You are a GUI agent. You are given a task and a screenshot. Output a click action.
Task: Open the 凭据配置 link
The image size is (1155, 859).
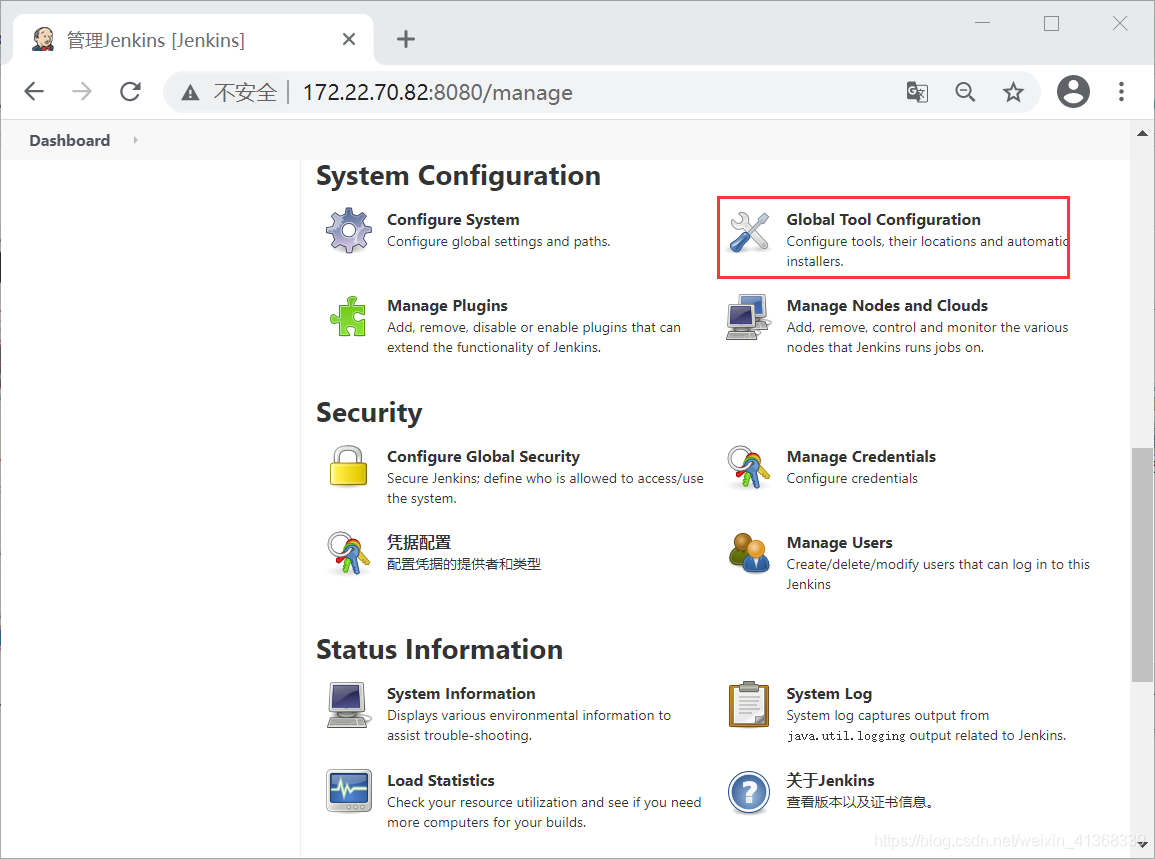point(419,543)
